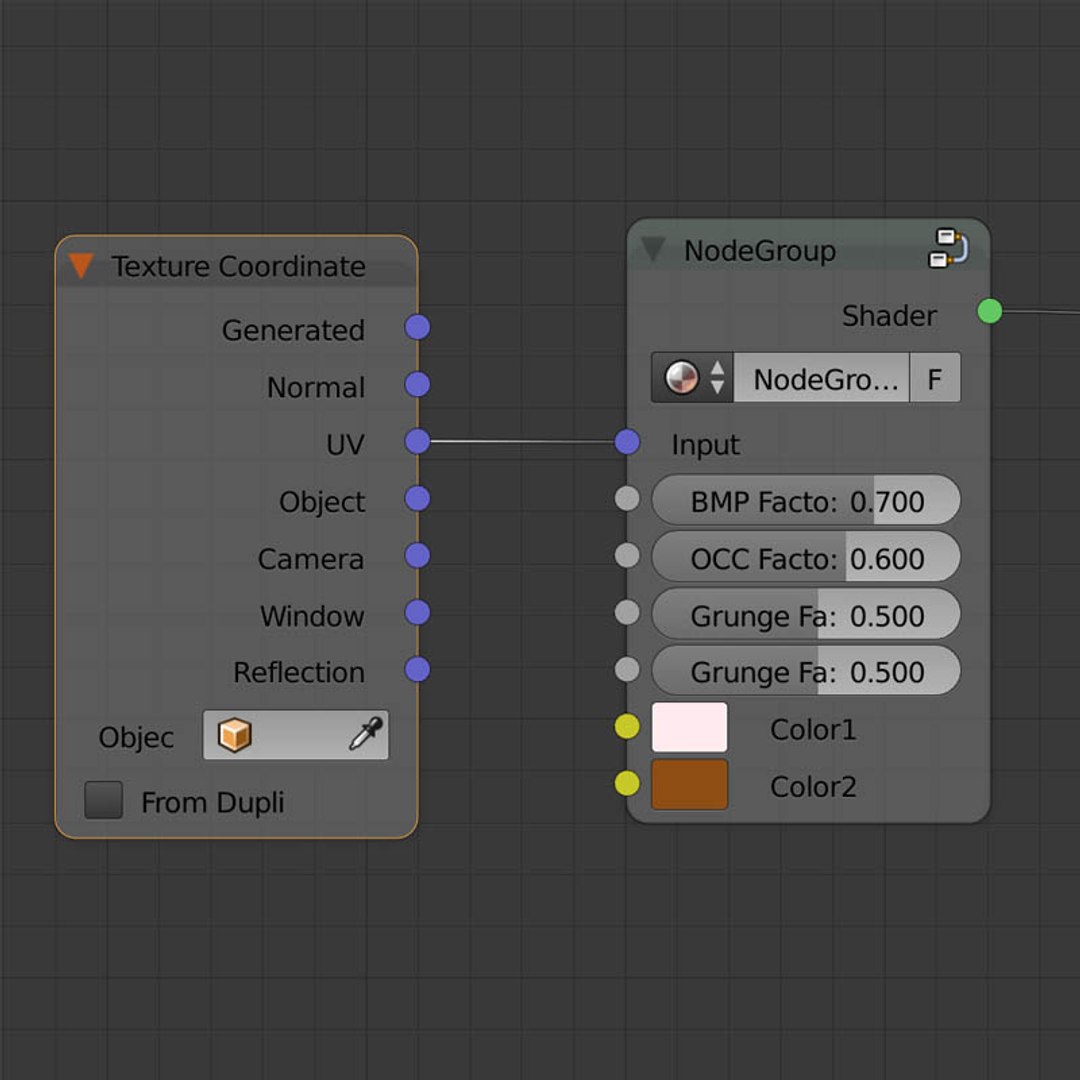
Task: Click the Color1 yellow input socket
Action: [x=627, y=728]
